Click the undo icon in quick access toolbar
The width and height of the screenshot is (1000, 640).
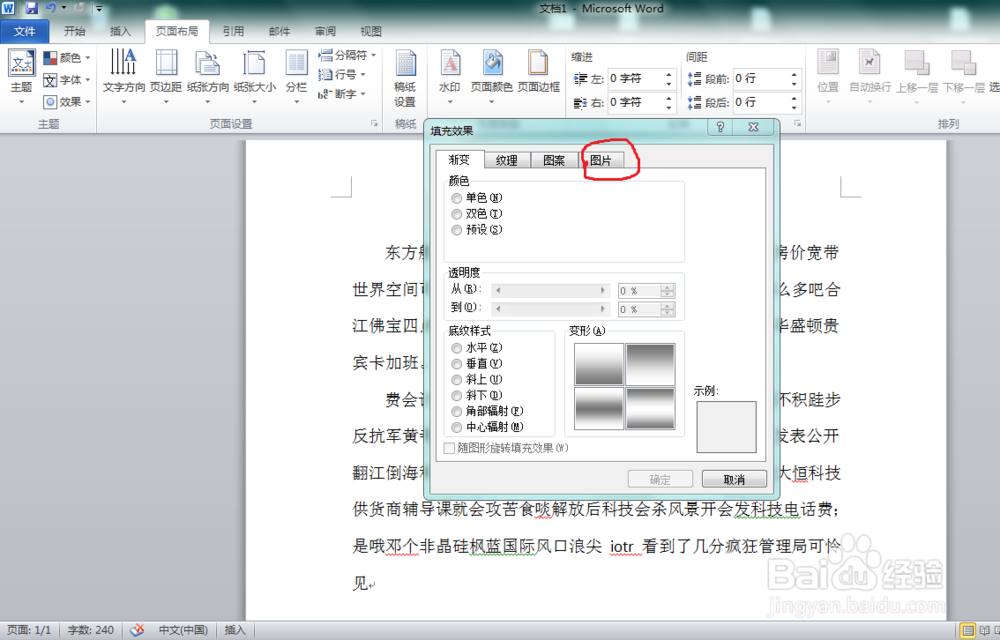tap(51, 8)
